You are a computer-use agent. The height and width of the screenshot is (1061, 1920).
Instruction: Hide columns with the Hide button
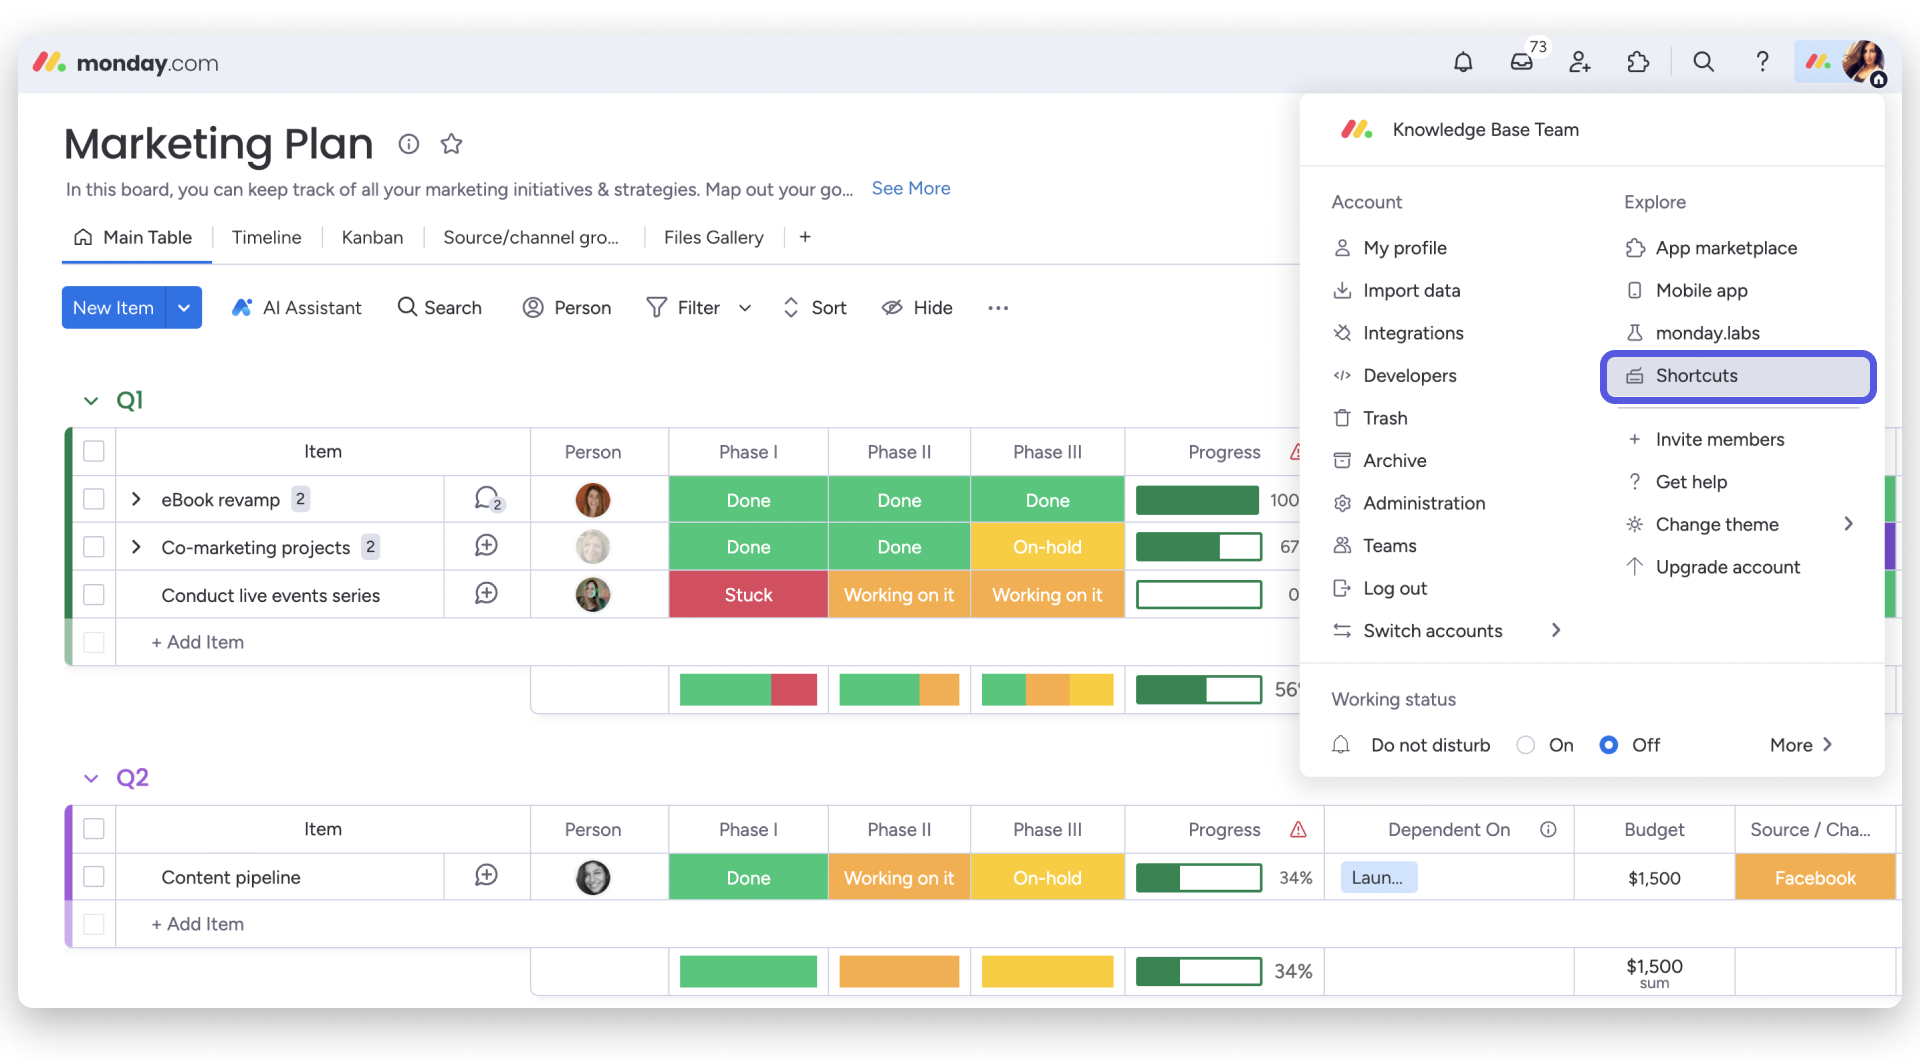click(916, 308)
